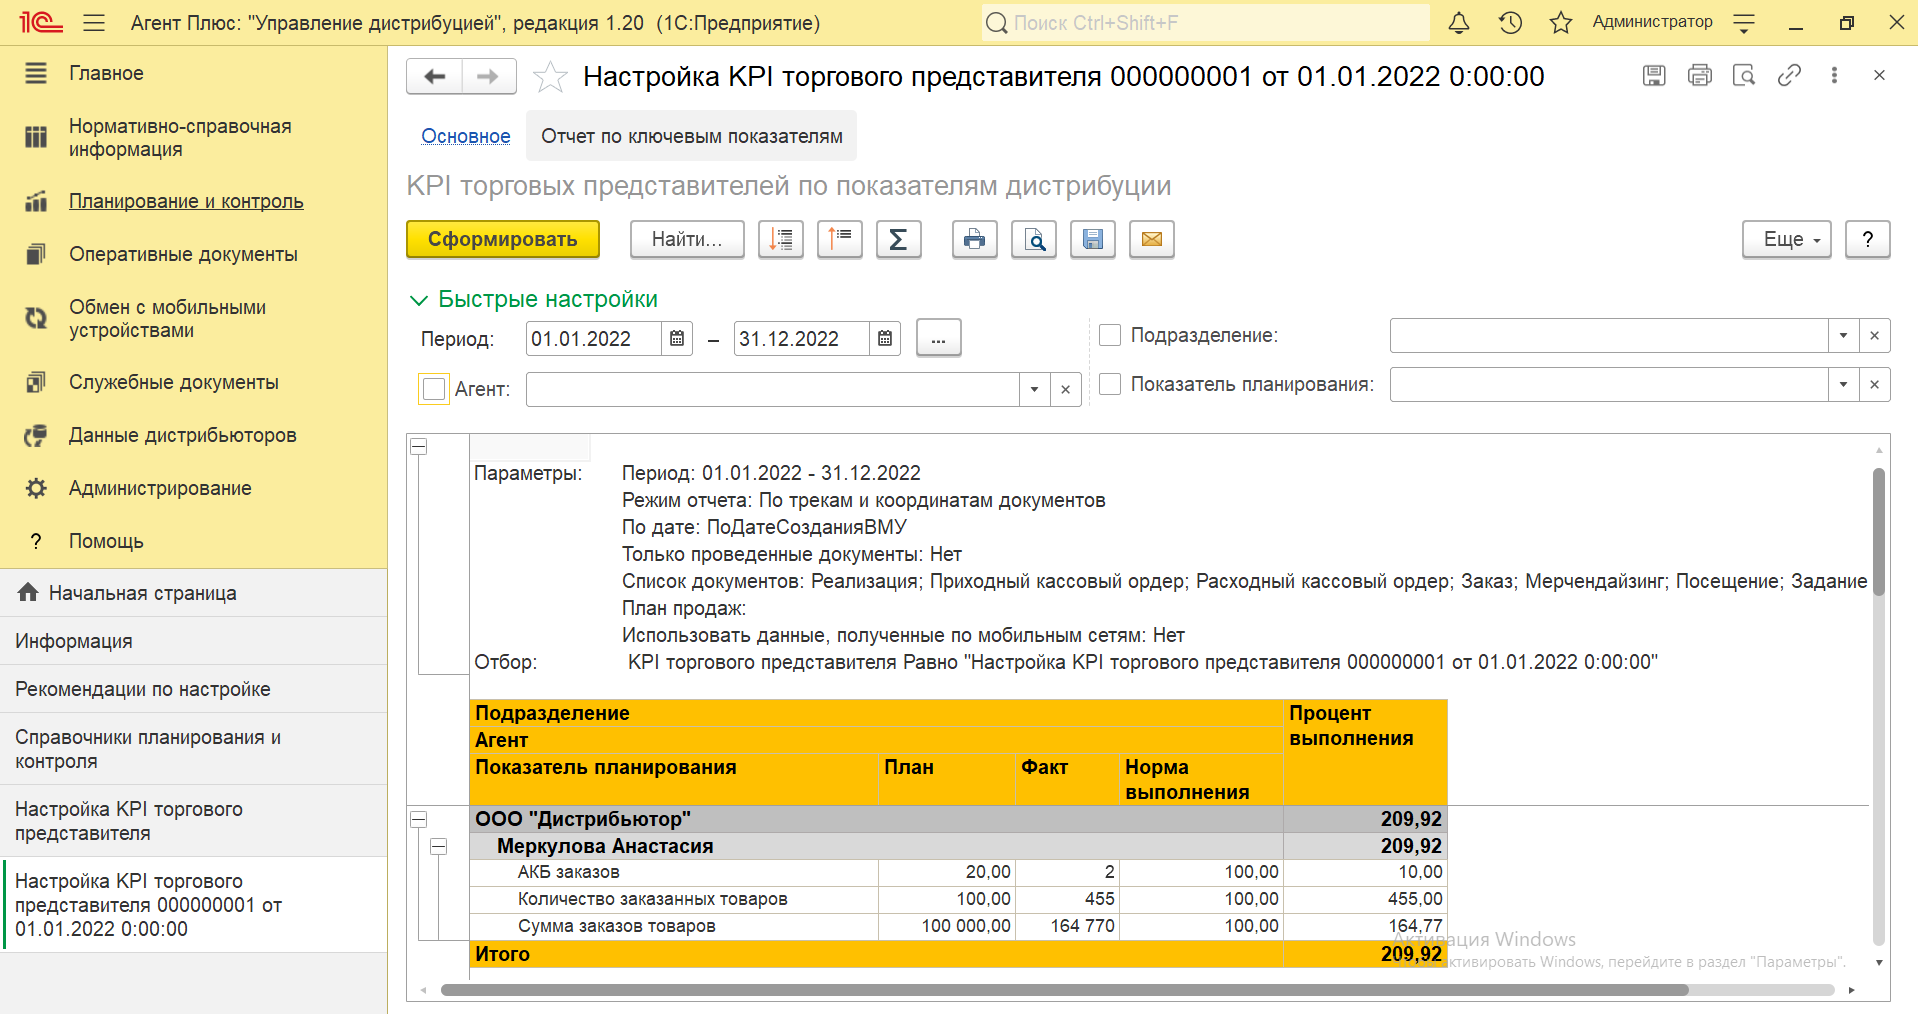
Task: Click the global search field
Action: (1205, 22)
